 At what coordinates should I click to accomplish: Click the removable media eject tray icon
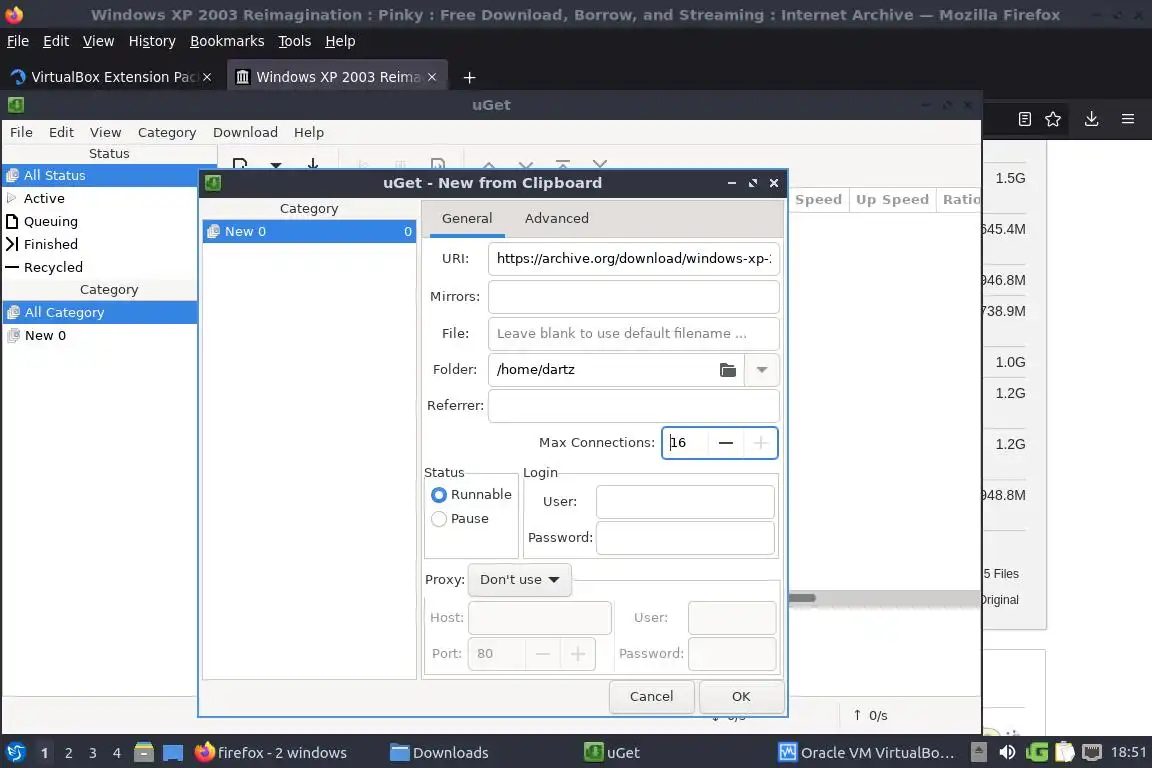979,752
